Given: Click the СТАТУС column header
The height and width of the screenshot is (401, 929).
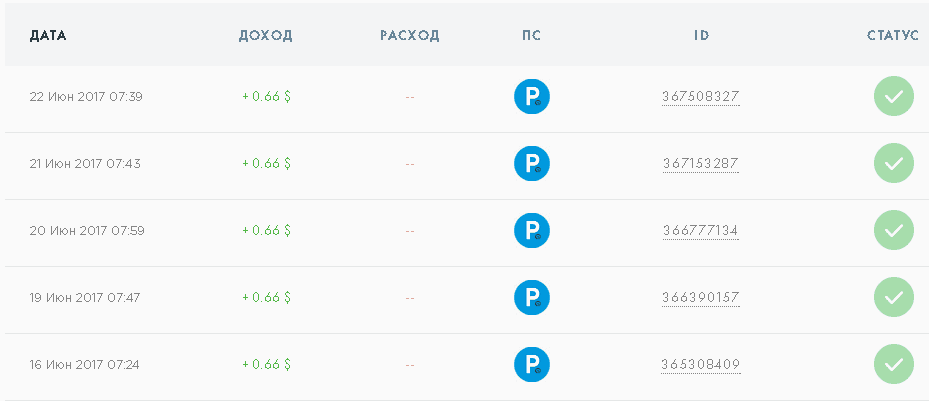Looking at the screenshot, I should [893, 36].
